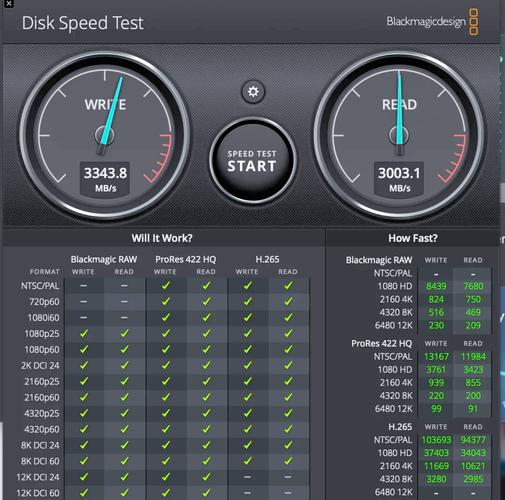Close the Disk Speed Test window
The width and height of the screenshot is (505, 500).
point(9,4)
